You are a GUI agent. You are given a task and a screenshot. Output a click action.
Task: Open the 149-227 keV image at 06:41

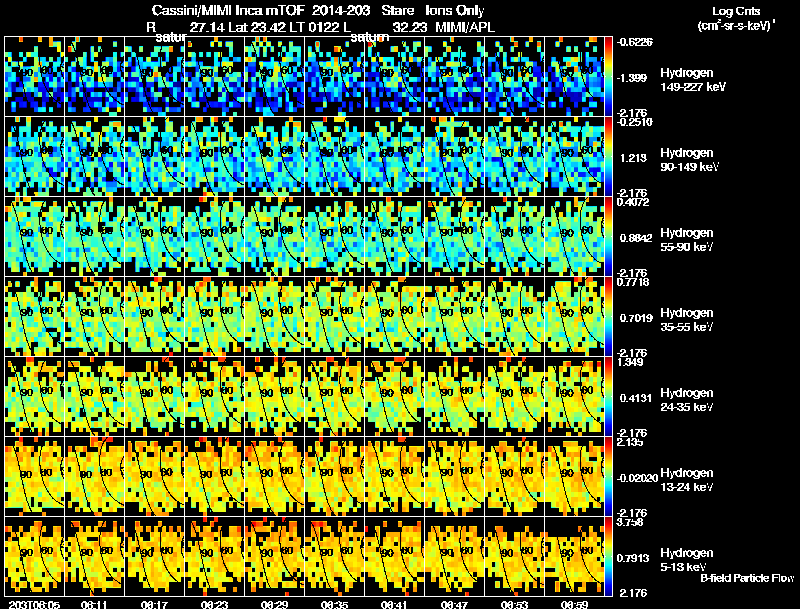(x=394, y=77)
